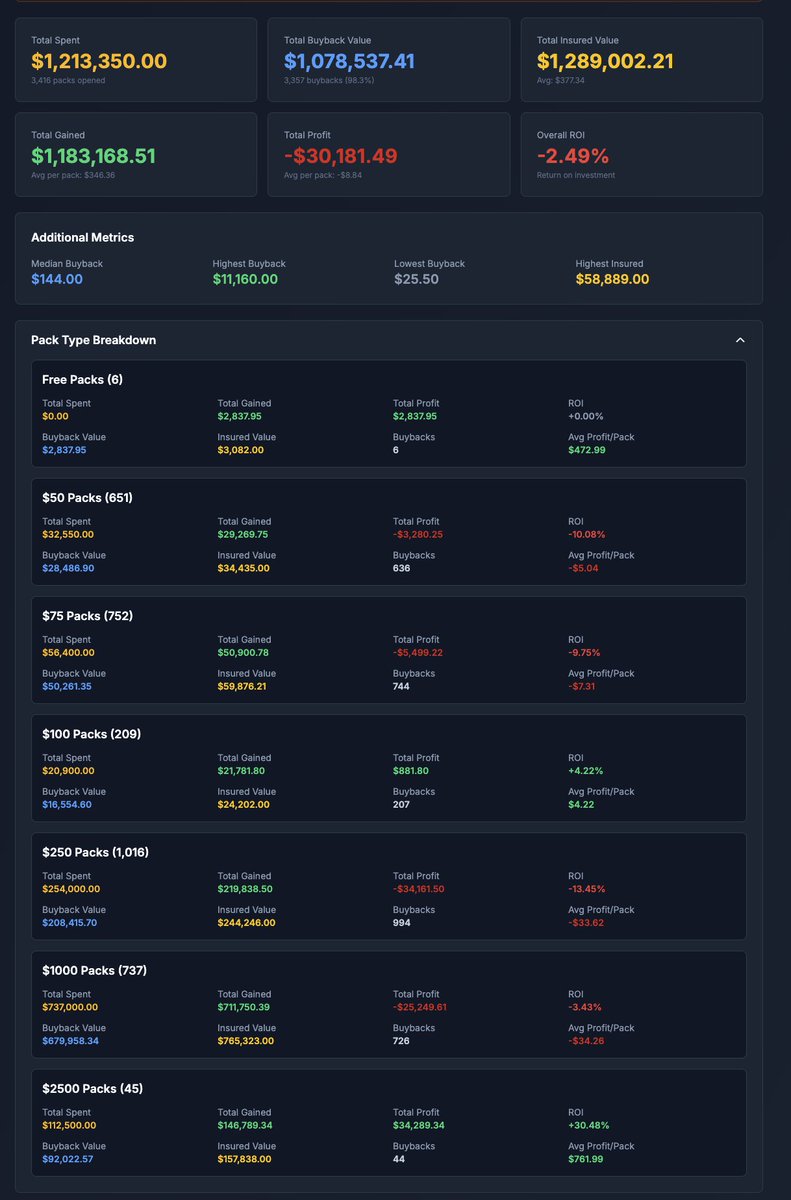Click $100 Packs total profit $881.80

tap(411, 770)
